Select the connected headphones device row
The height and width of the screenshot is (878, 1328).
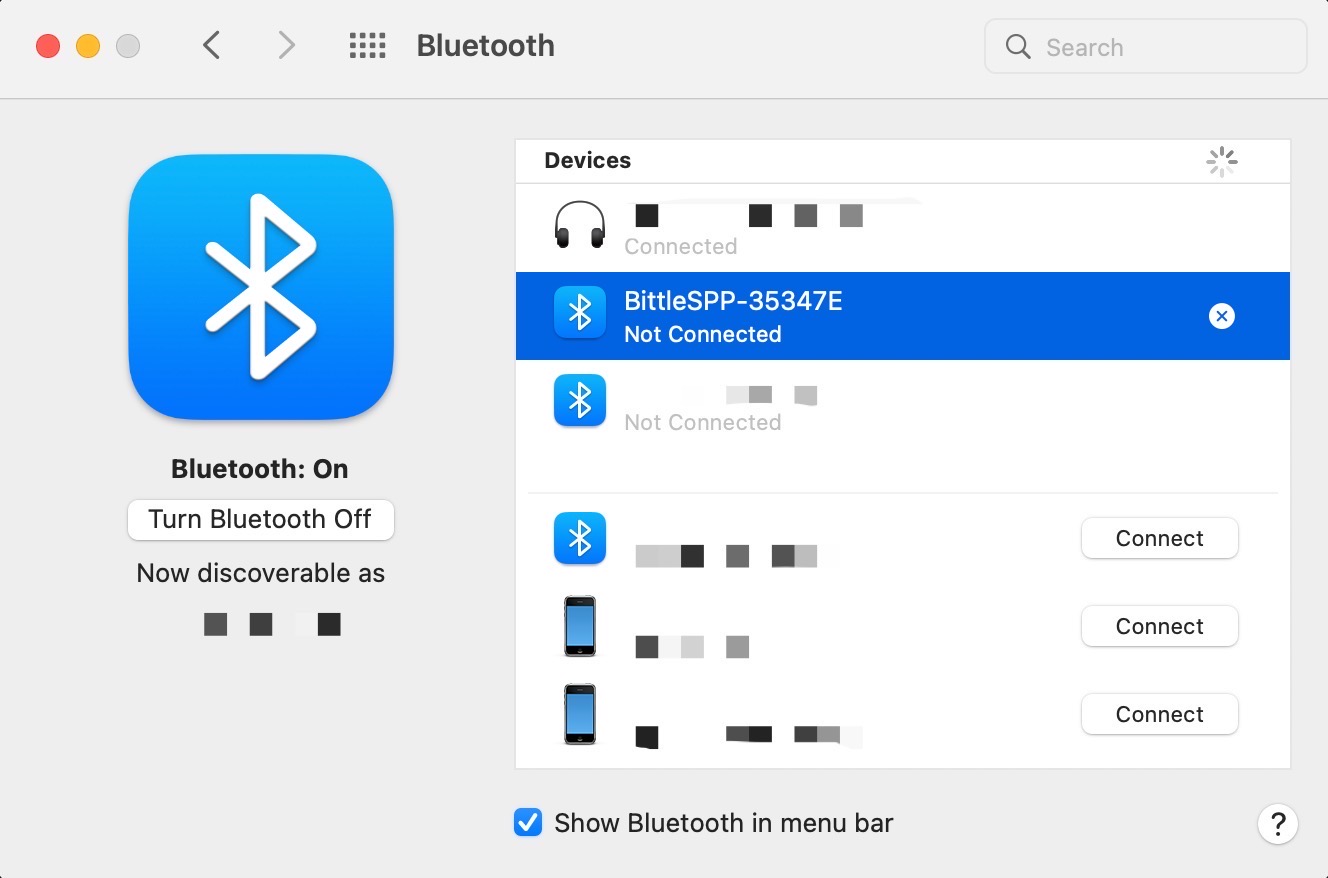click(x=903, y=228)
